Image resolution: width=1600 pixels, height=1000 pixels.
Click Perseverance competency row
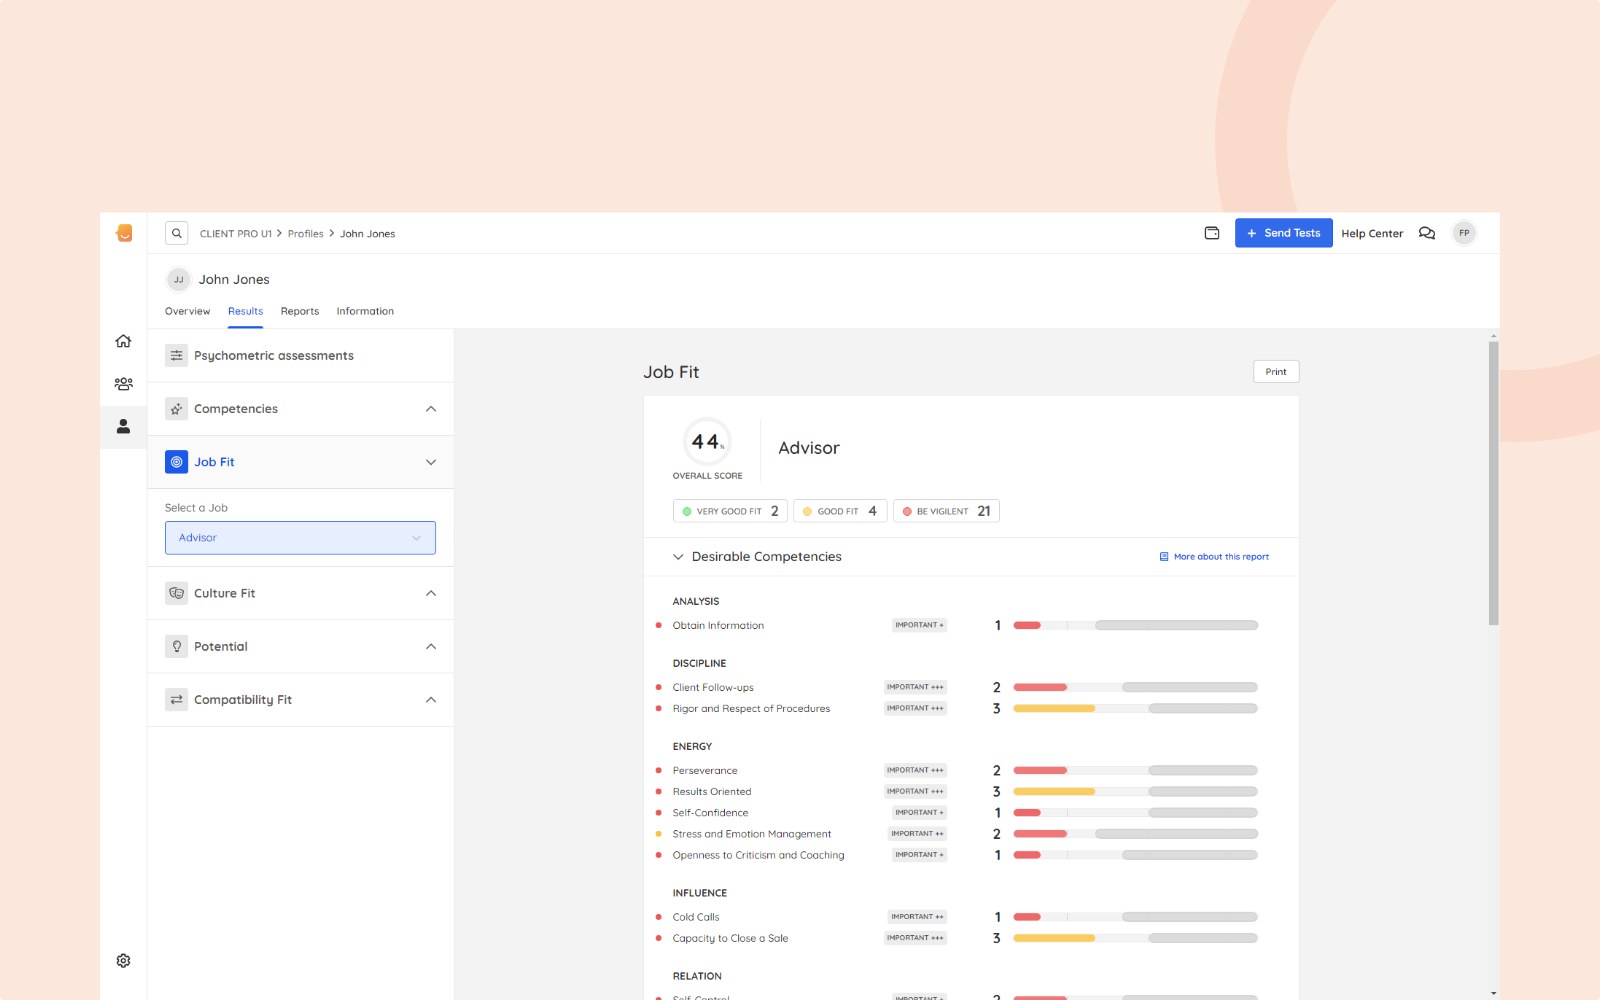tap(705, 770)
